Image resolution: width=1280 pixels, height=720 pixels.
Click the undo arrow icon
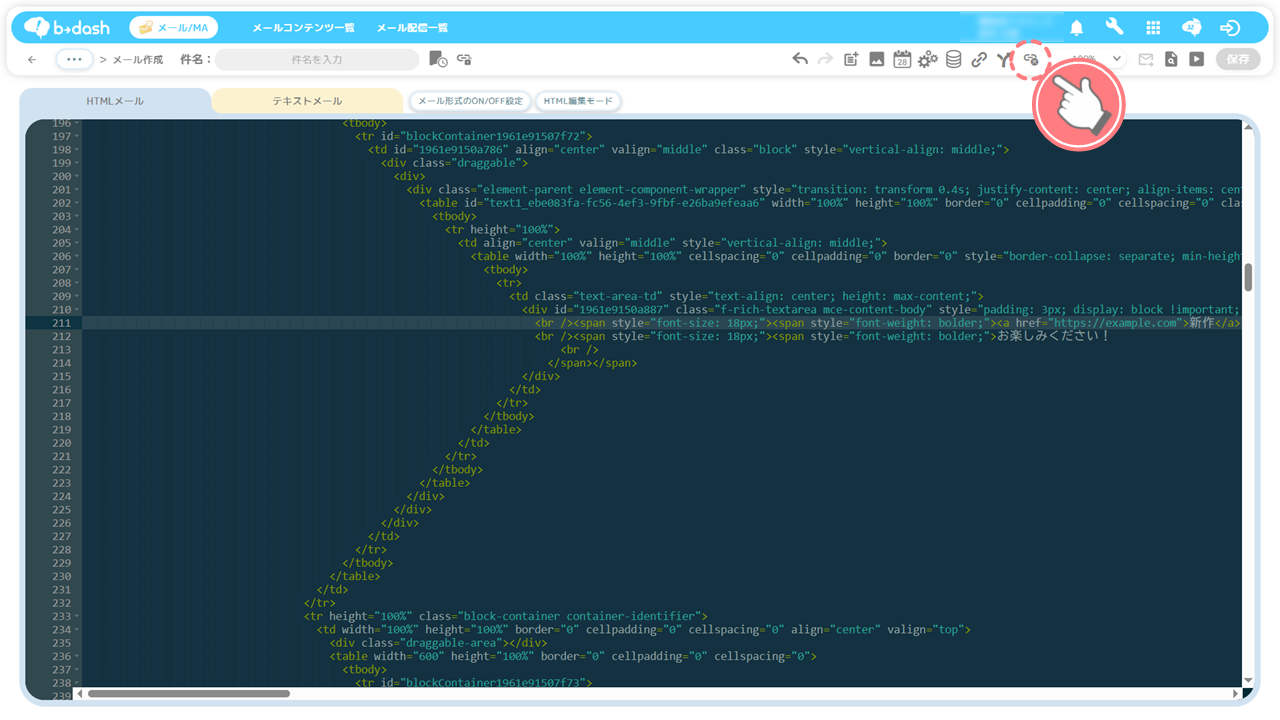point(800,59)
